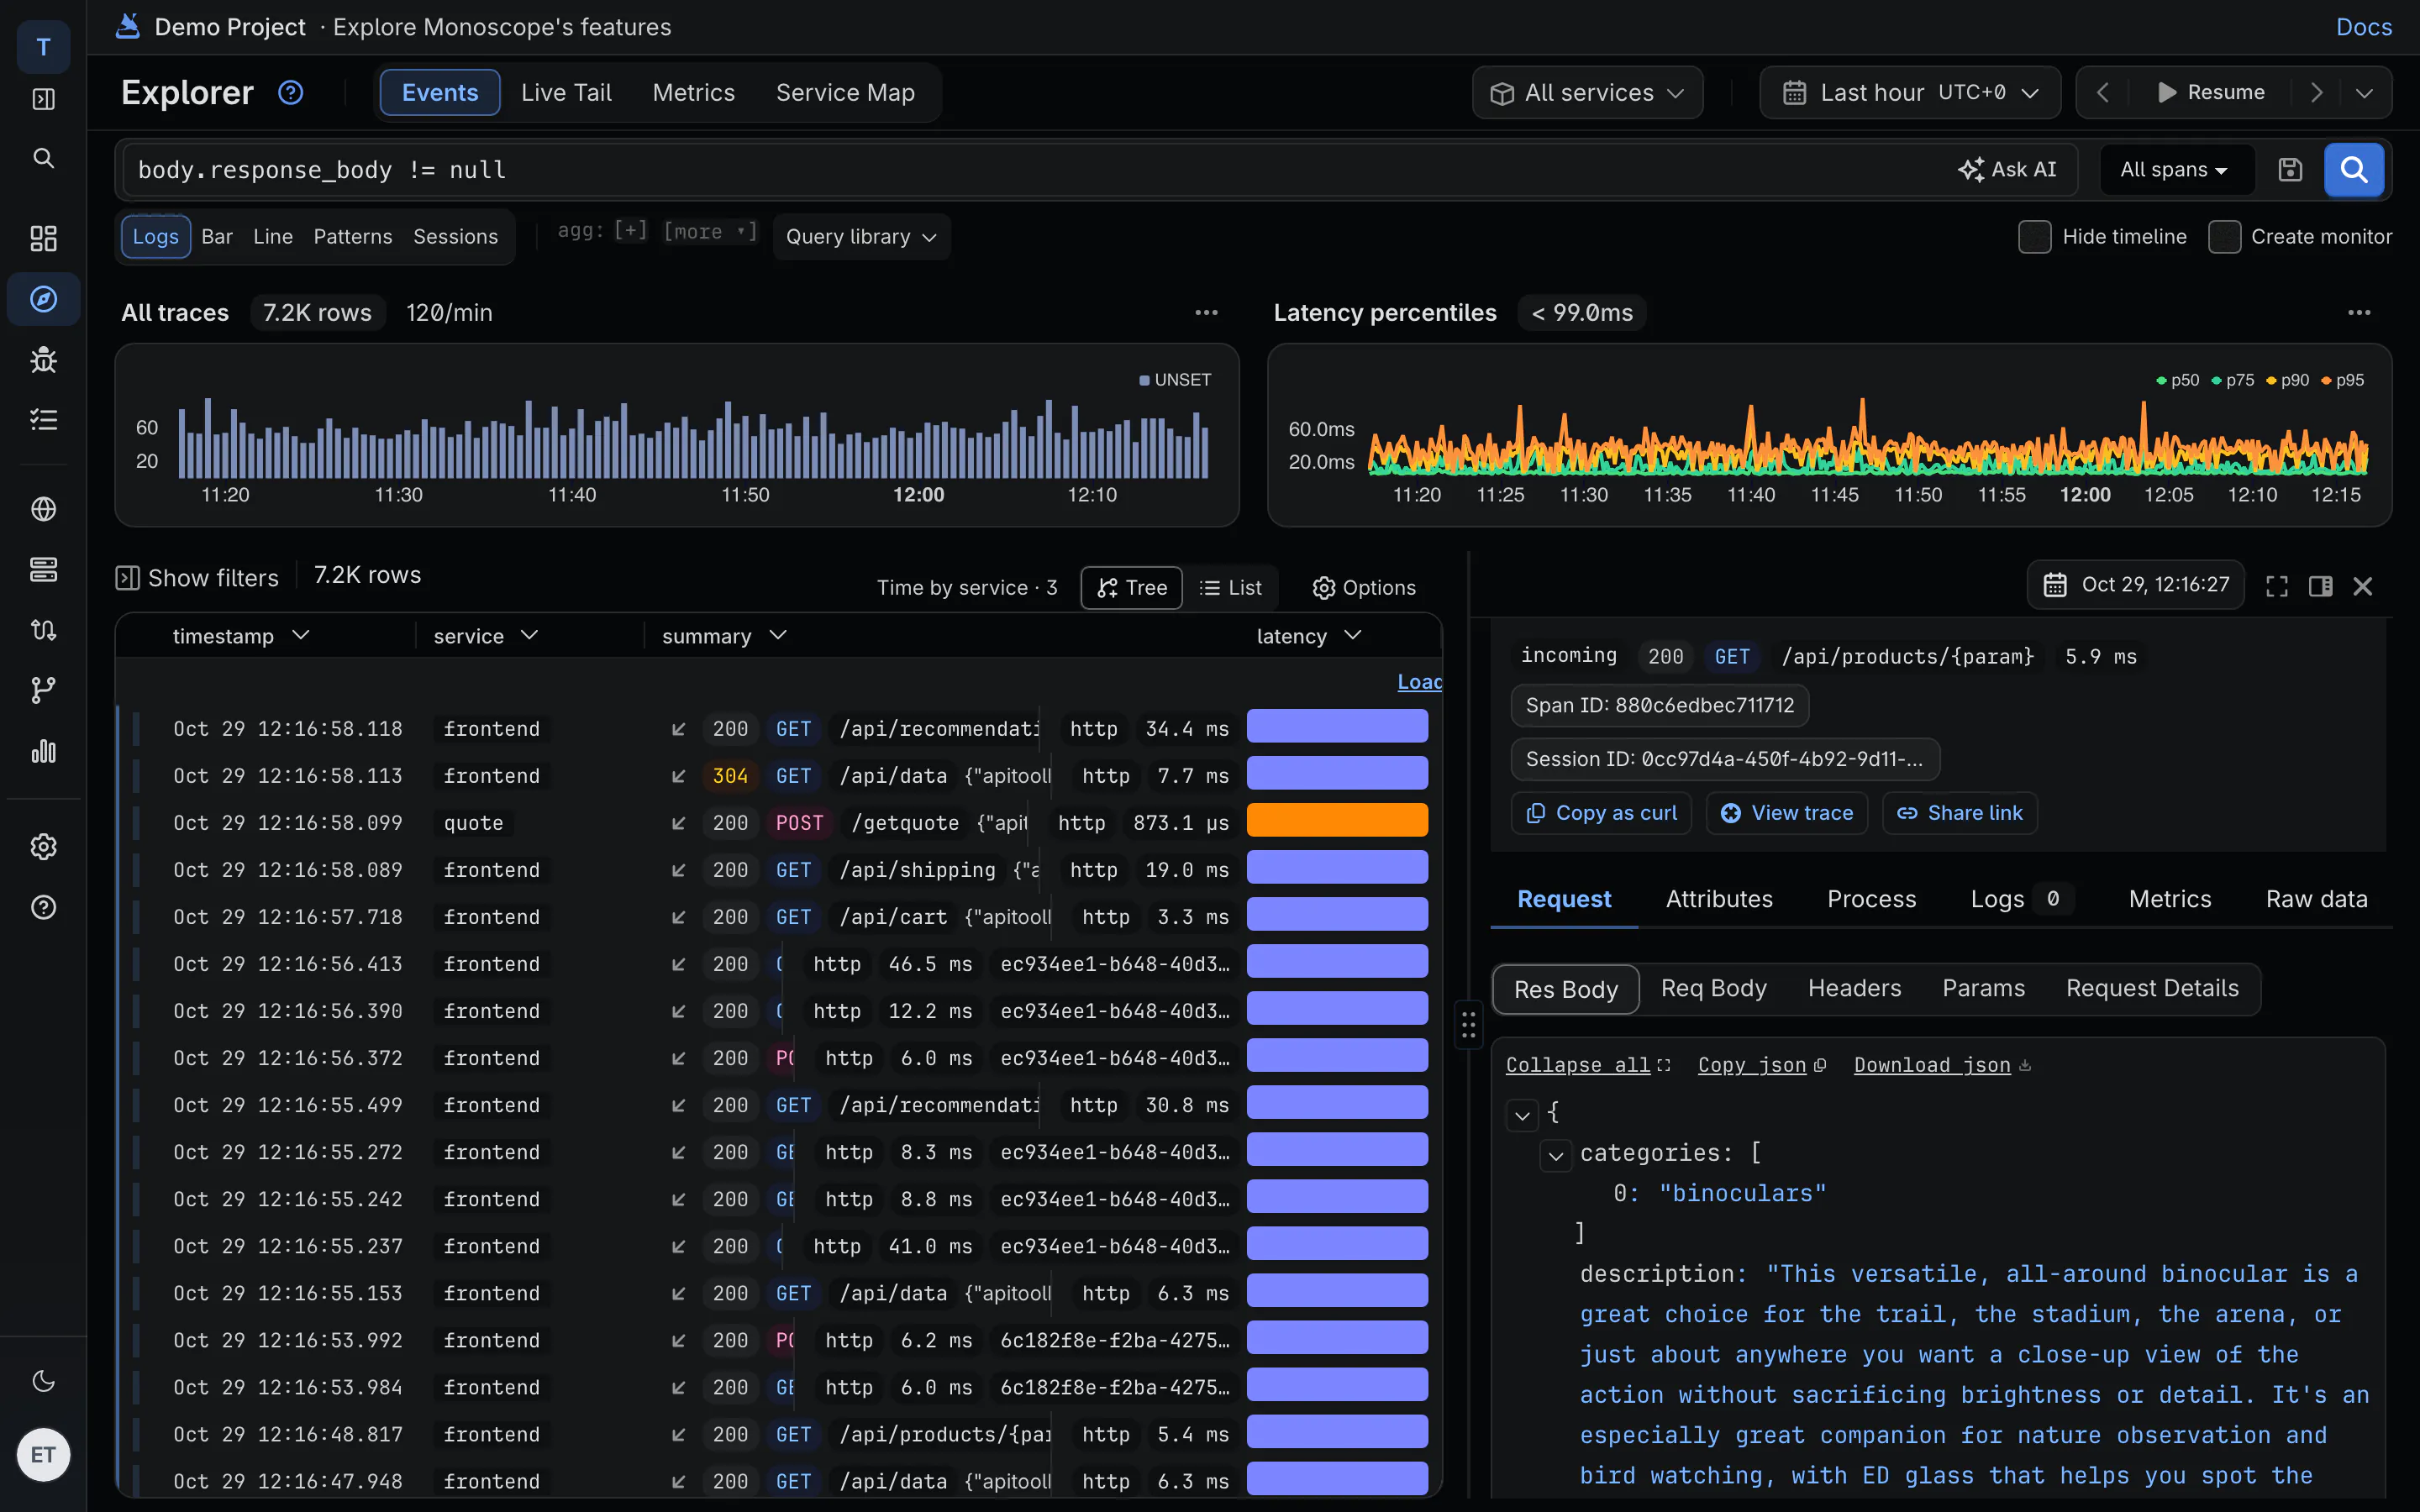Open the dashboards grid icon in sidebar
This screenshot has width=2420, height=1512.
pos(43,238)
